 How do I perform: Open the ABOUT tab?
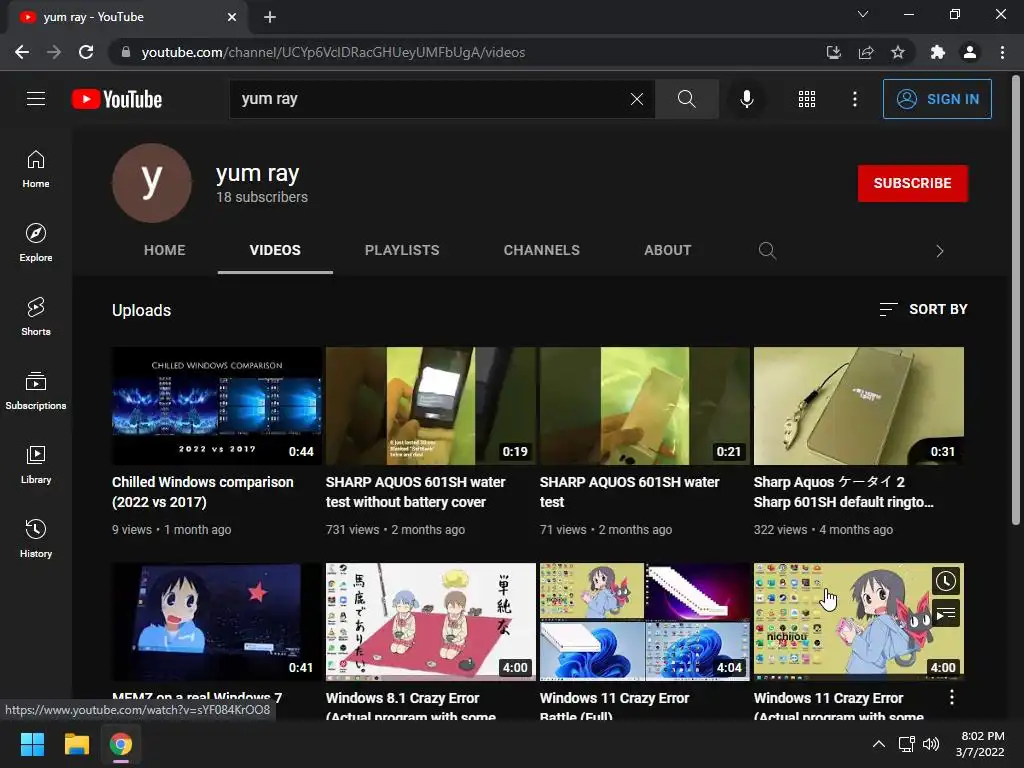[x=667, y=250]
